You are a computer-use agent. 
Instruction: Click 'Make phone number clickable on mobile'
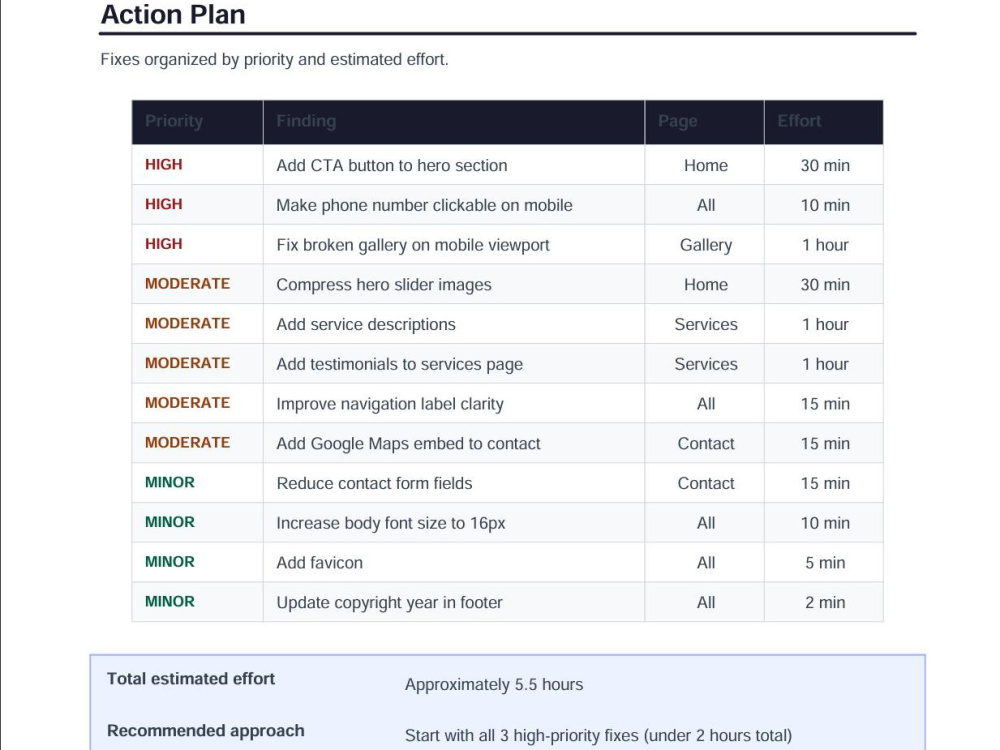424,205
